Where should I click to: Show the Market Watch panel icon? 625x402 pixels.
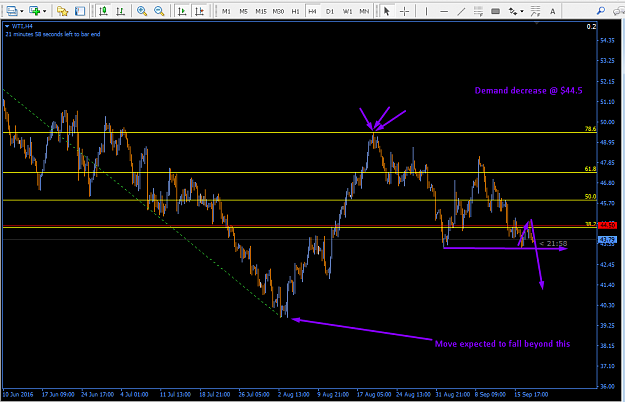coord(80,11)
